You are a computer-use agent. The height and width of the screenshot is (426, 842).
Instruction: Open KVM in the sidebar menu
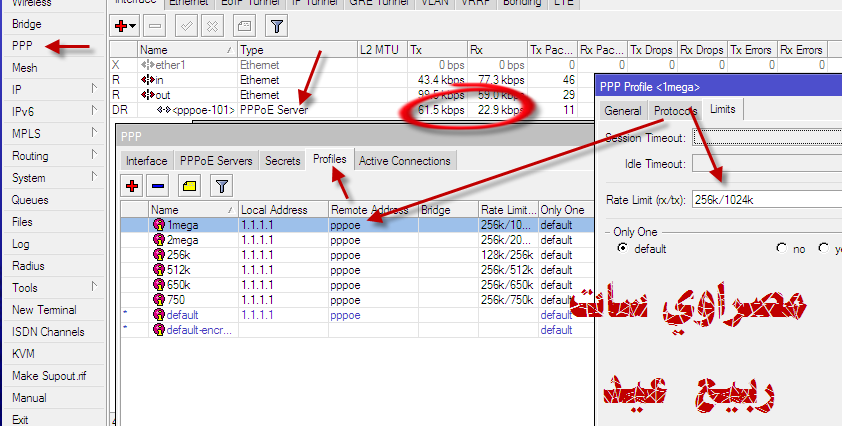(x=23, y=354)
